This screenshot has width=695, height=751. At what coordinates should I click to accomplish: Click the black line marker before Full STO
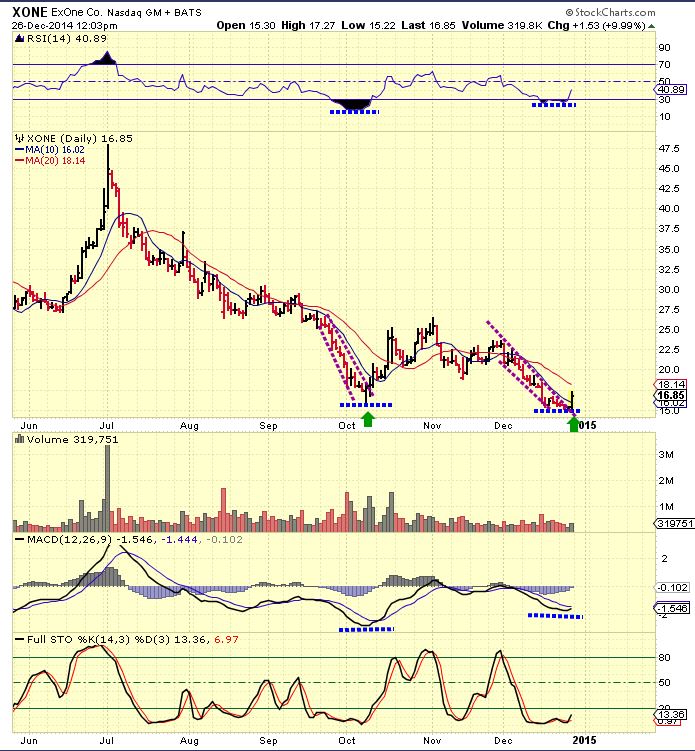[x=20, y=639]
